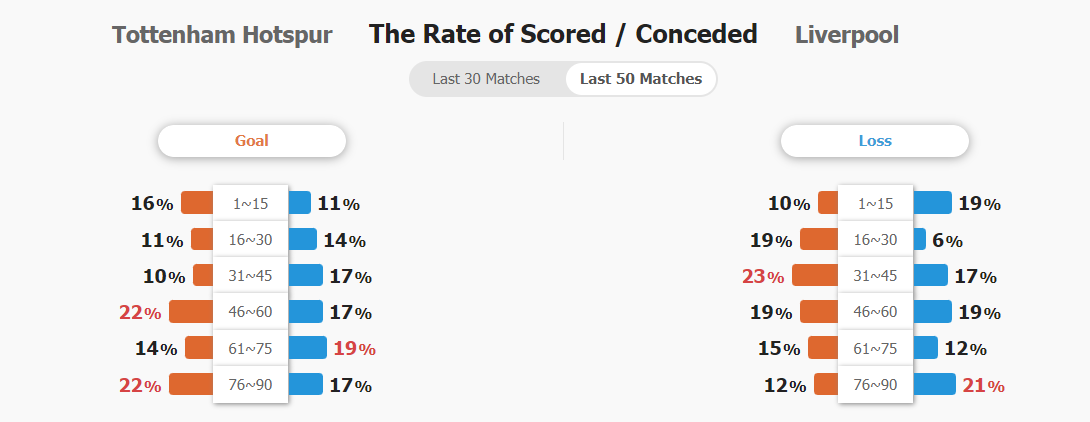
Task: Select the 1~15 interval label under Goal
Action: pos(251,203)
